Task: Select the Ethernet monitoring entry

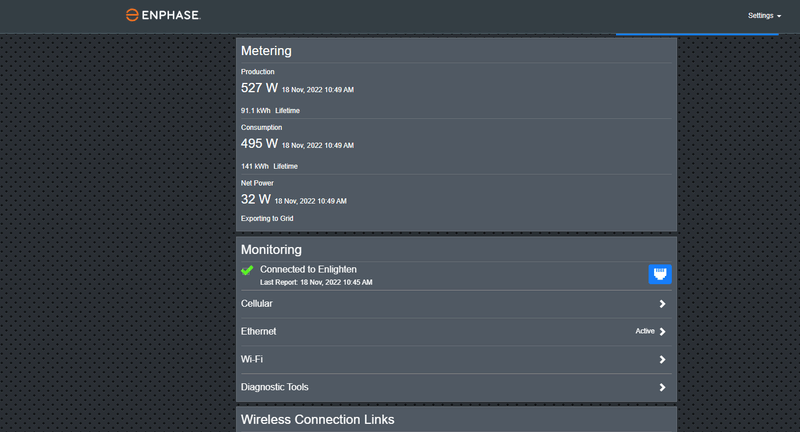Action: pyautogui.click(x=259, y=331)
